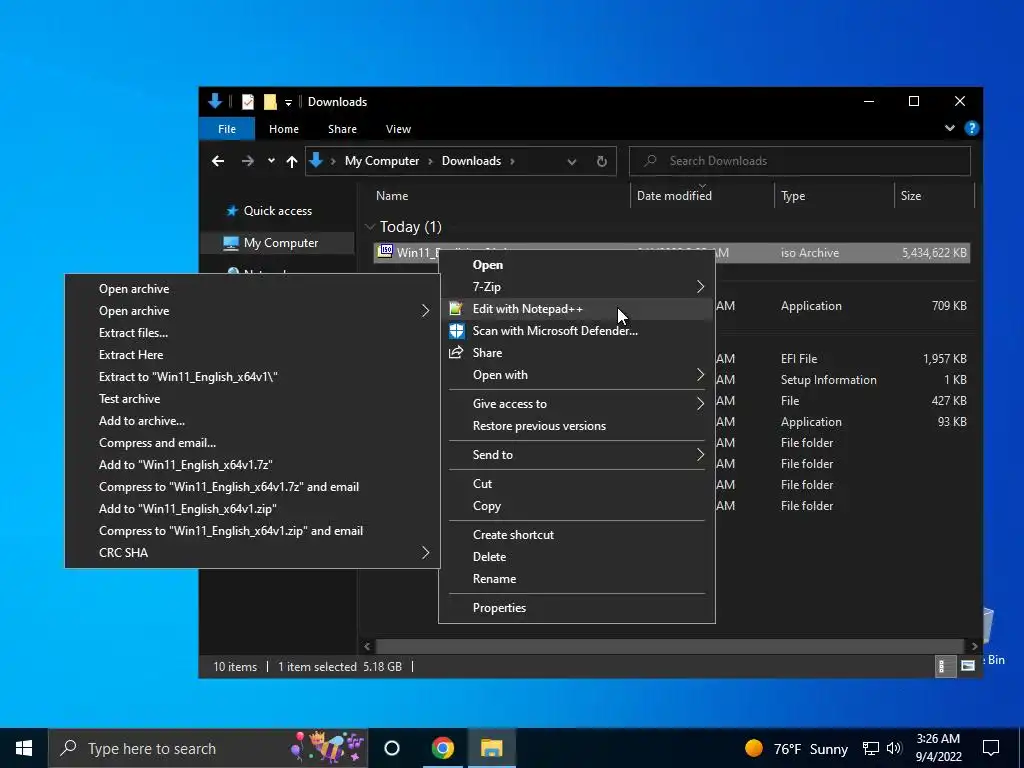Expand the Give access to submenu

click(700, 404)
